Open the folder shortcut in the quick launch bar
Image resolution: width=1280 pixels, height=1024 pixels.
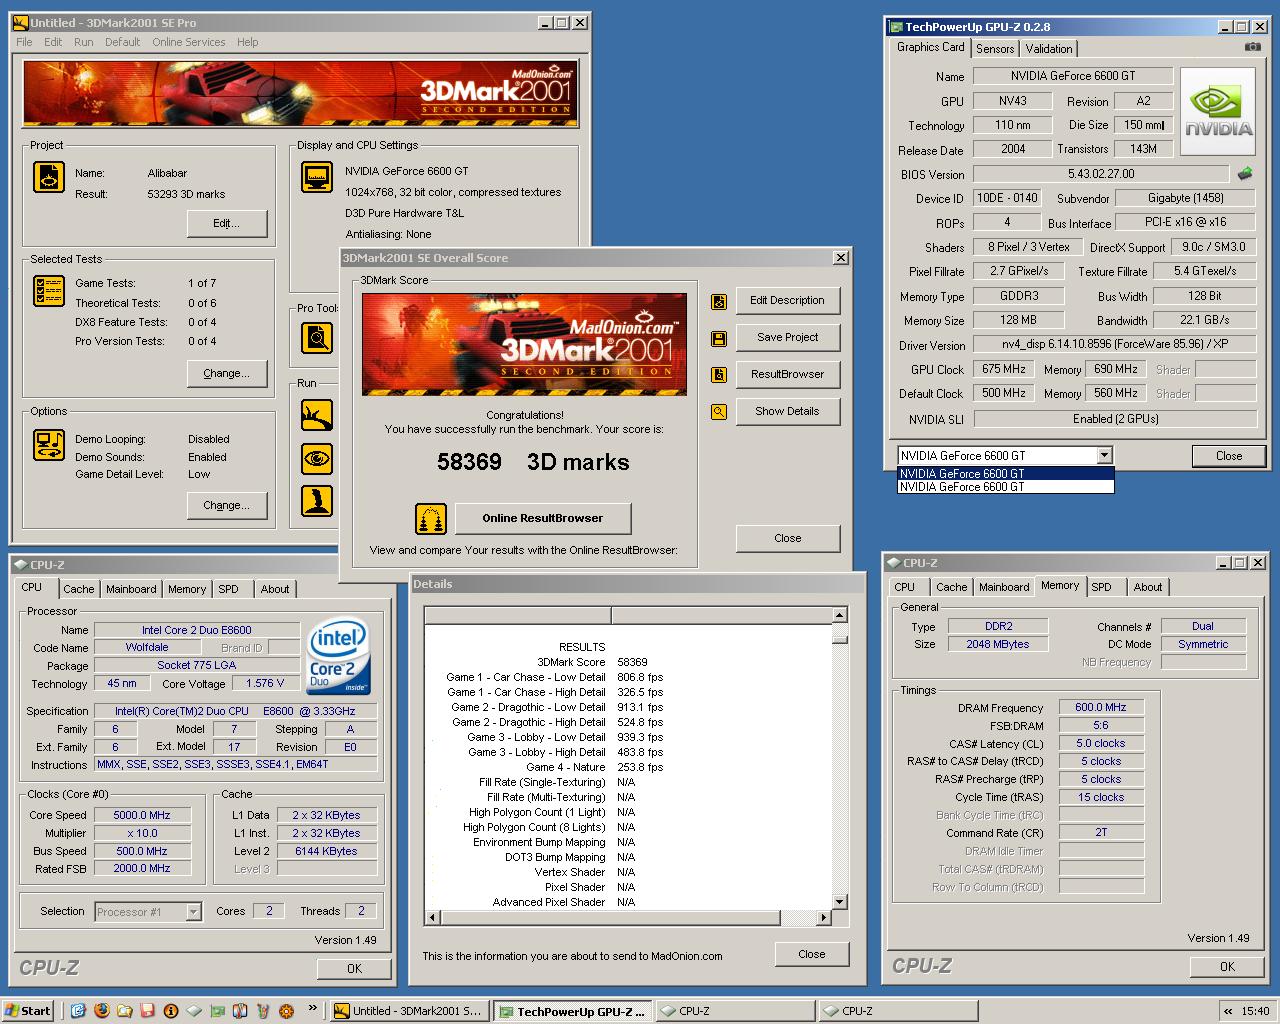click(x=124, y=1011)
